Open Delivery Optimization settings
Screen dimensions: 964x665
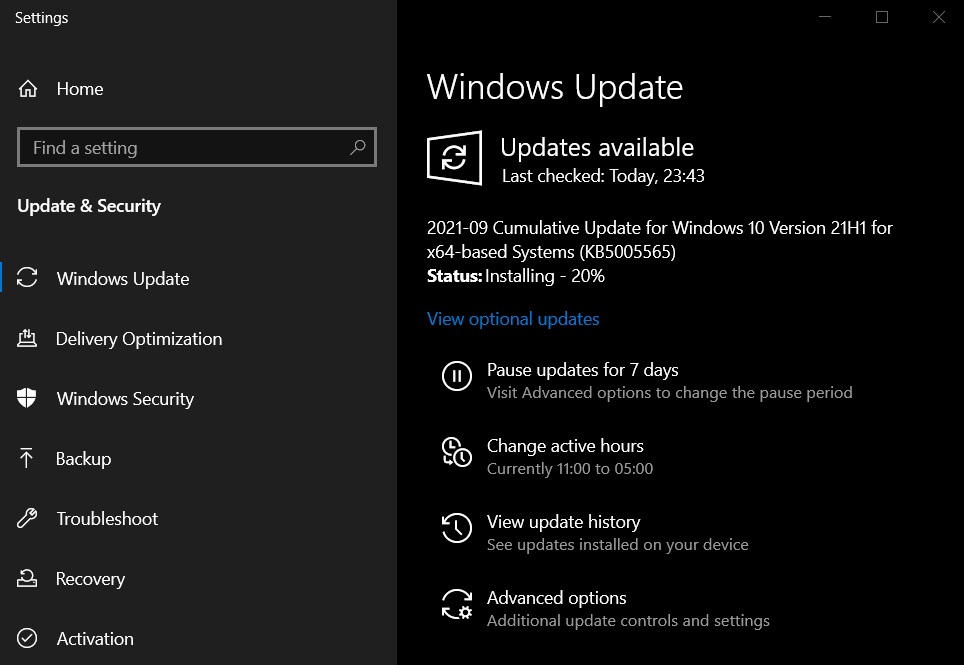pyautogui.click(x=138, y=339)
